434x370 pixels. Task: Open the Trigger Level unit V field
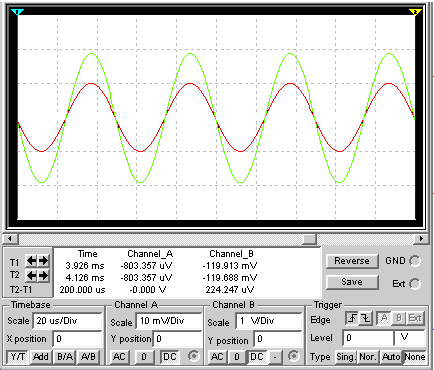pyautogui.click(x=410, y=338)
